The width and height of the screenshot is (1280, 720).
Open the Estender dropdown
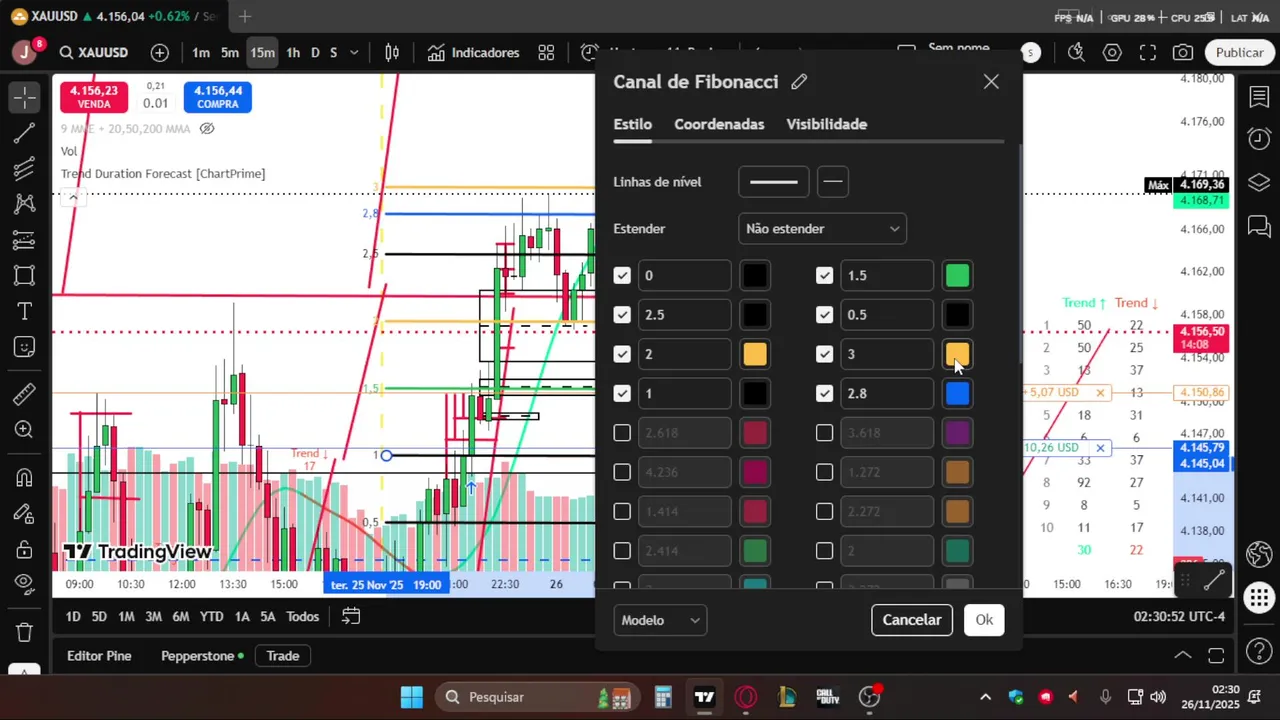point(822,229)
